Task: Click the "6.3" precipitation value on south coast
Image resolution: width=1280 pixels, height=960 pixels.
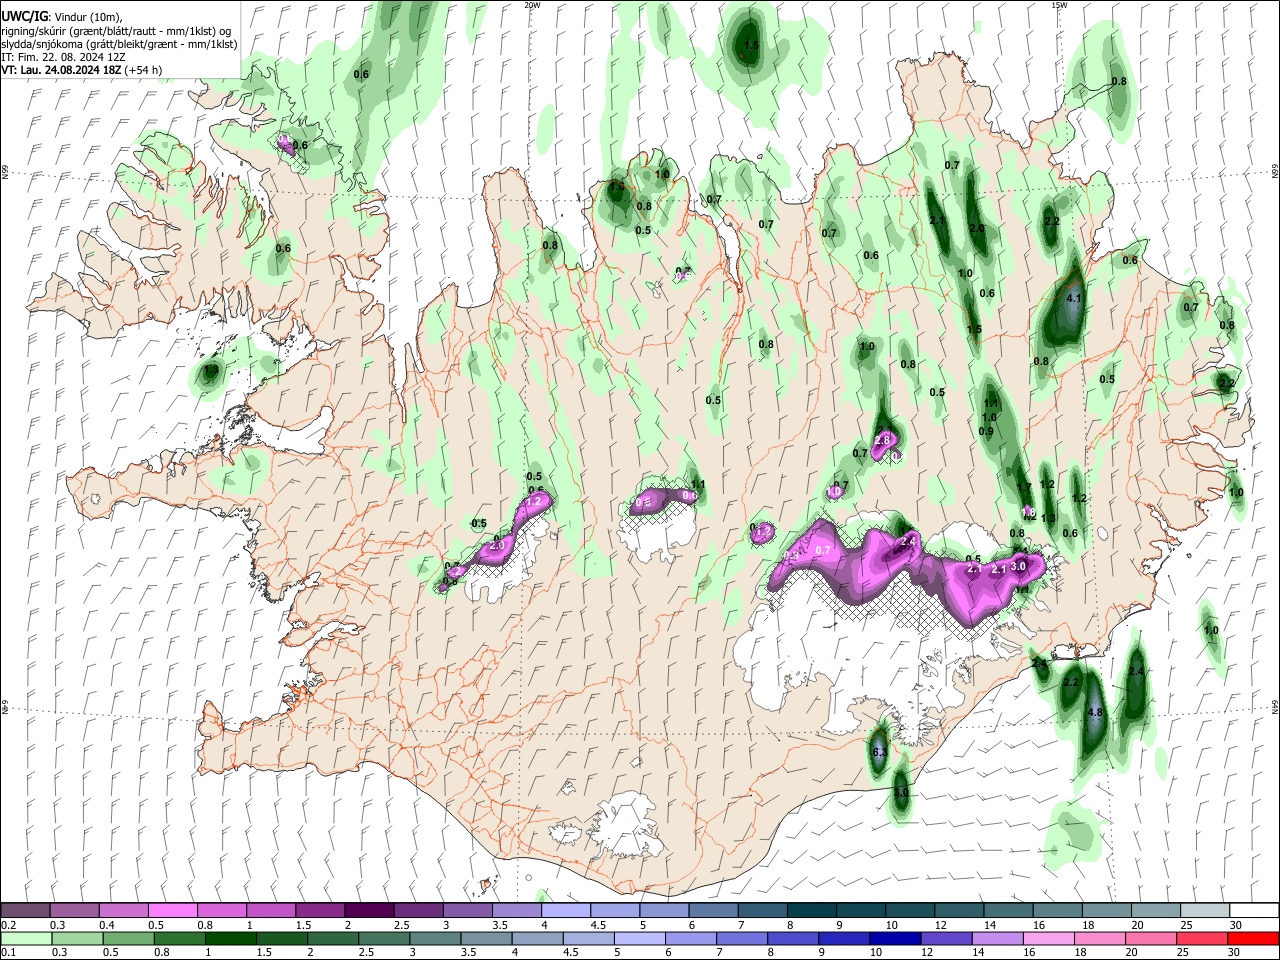Action: 880,752
